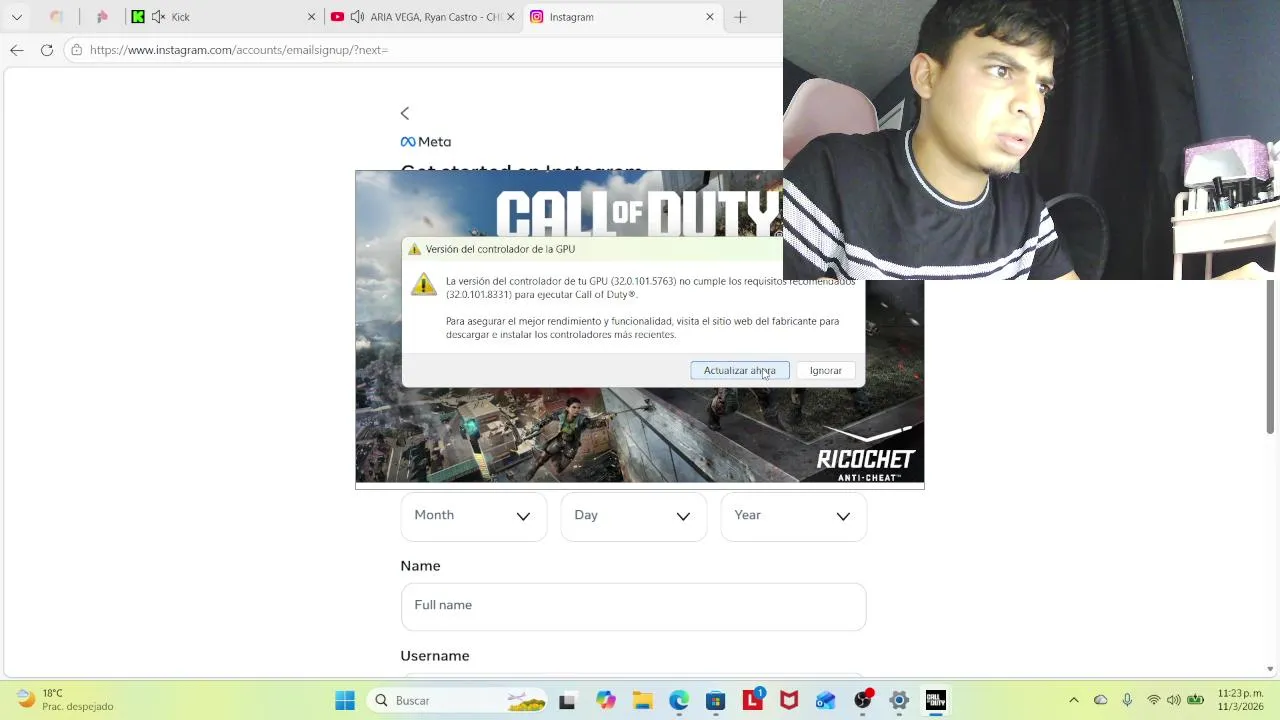Open Outlook from taskbar
1280x720 pixels.
pos(826,701)
